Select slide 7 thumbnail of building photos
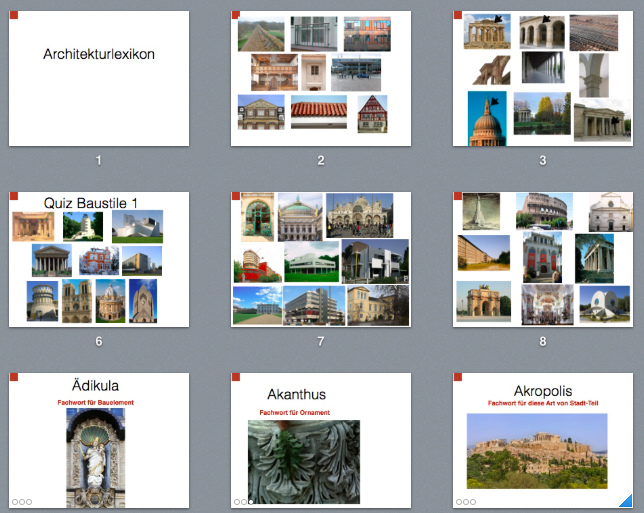644x513 pixels. click(321, 260)
